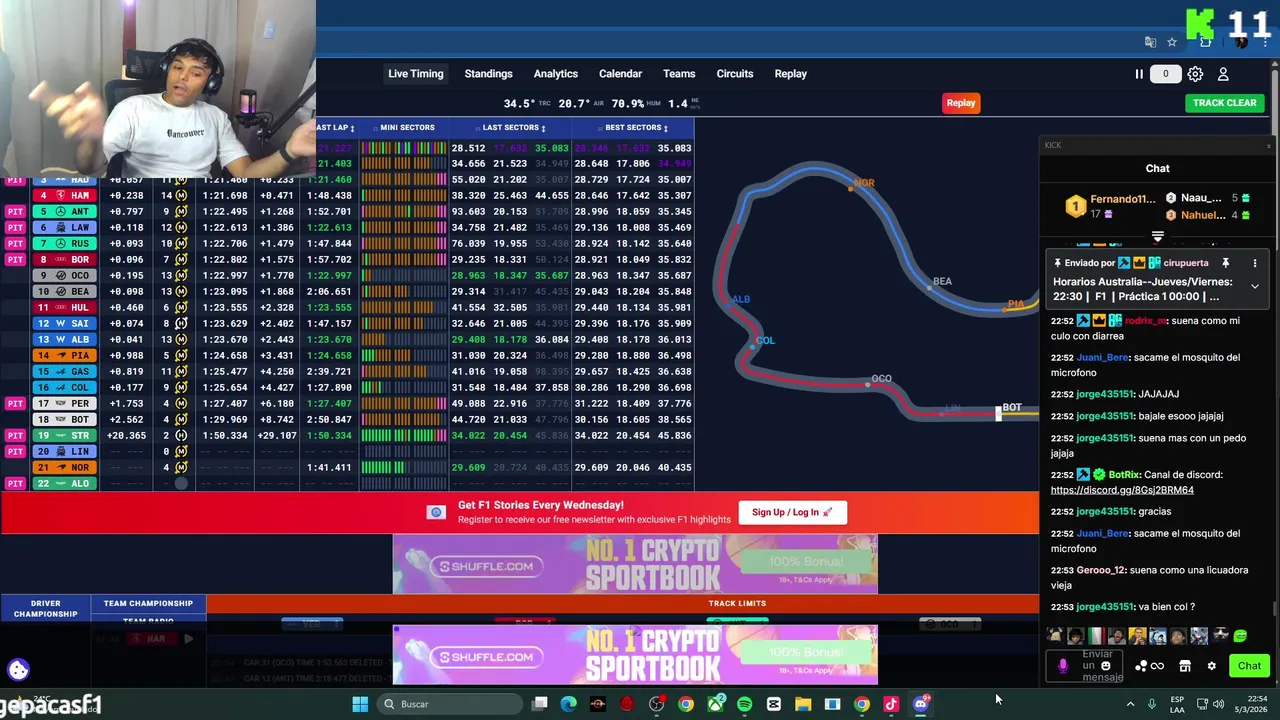
Task: Expand the pinned message chevron
Action: pos(1255,286)
